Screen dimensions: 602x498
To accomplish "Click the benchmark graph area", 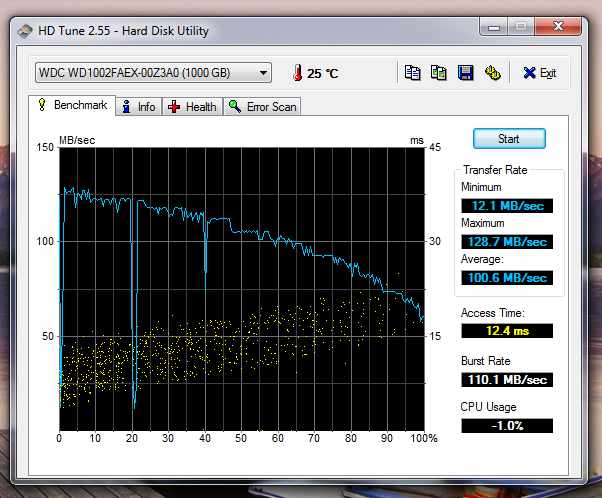I will click(242, 289).
